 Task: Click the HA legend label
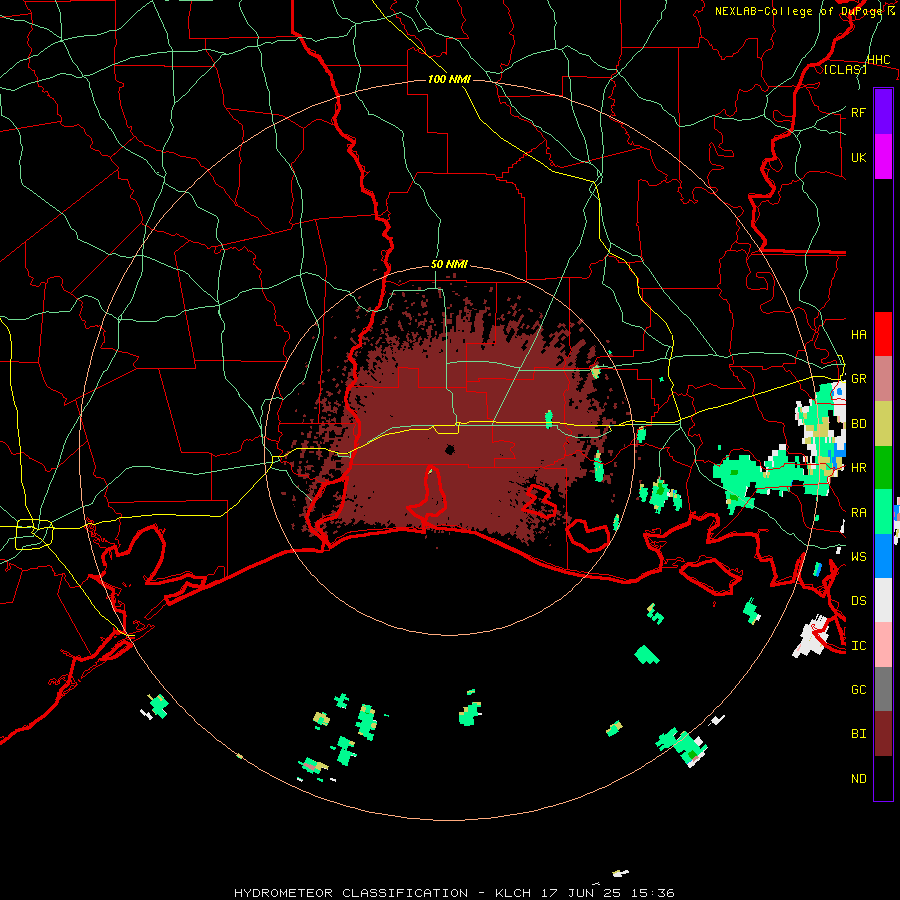[858, 335]
